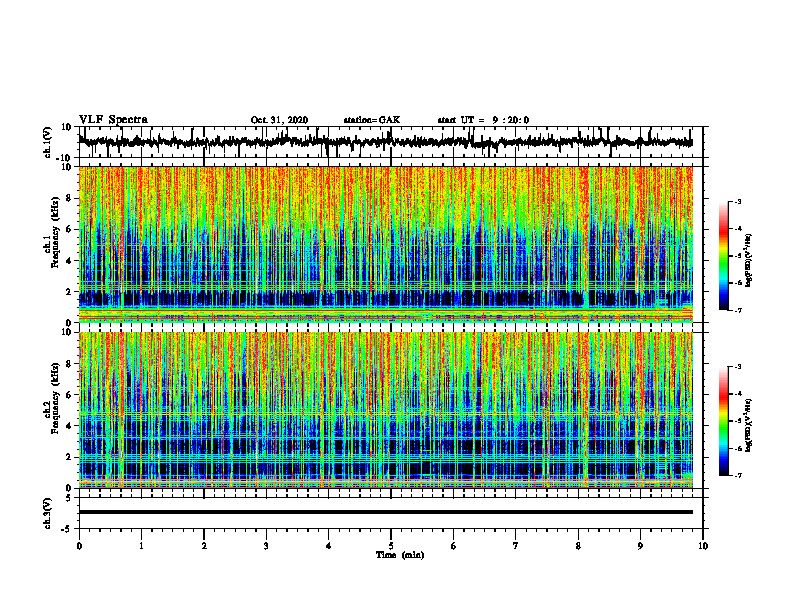Click the "-3" label on ch.1 color scale
This screenshot has height=612, width=792.
point(737,202)
